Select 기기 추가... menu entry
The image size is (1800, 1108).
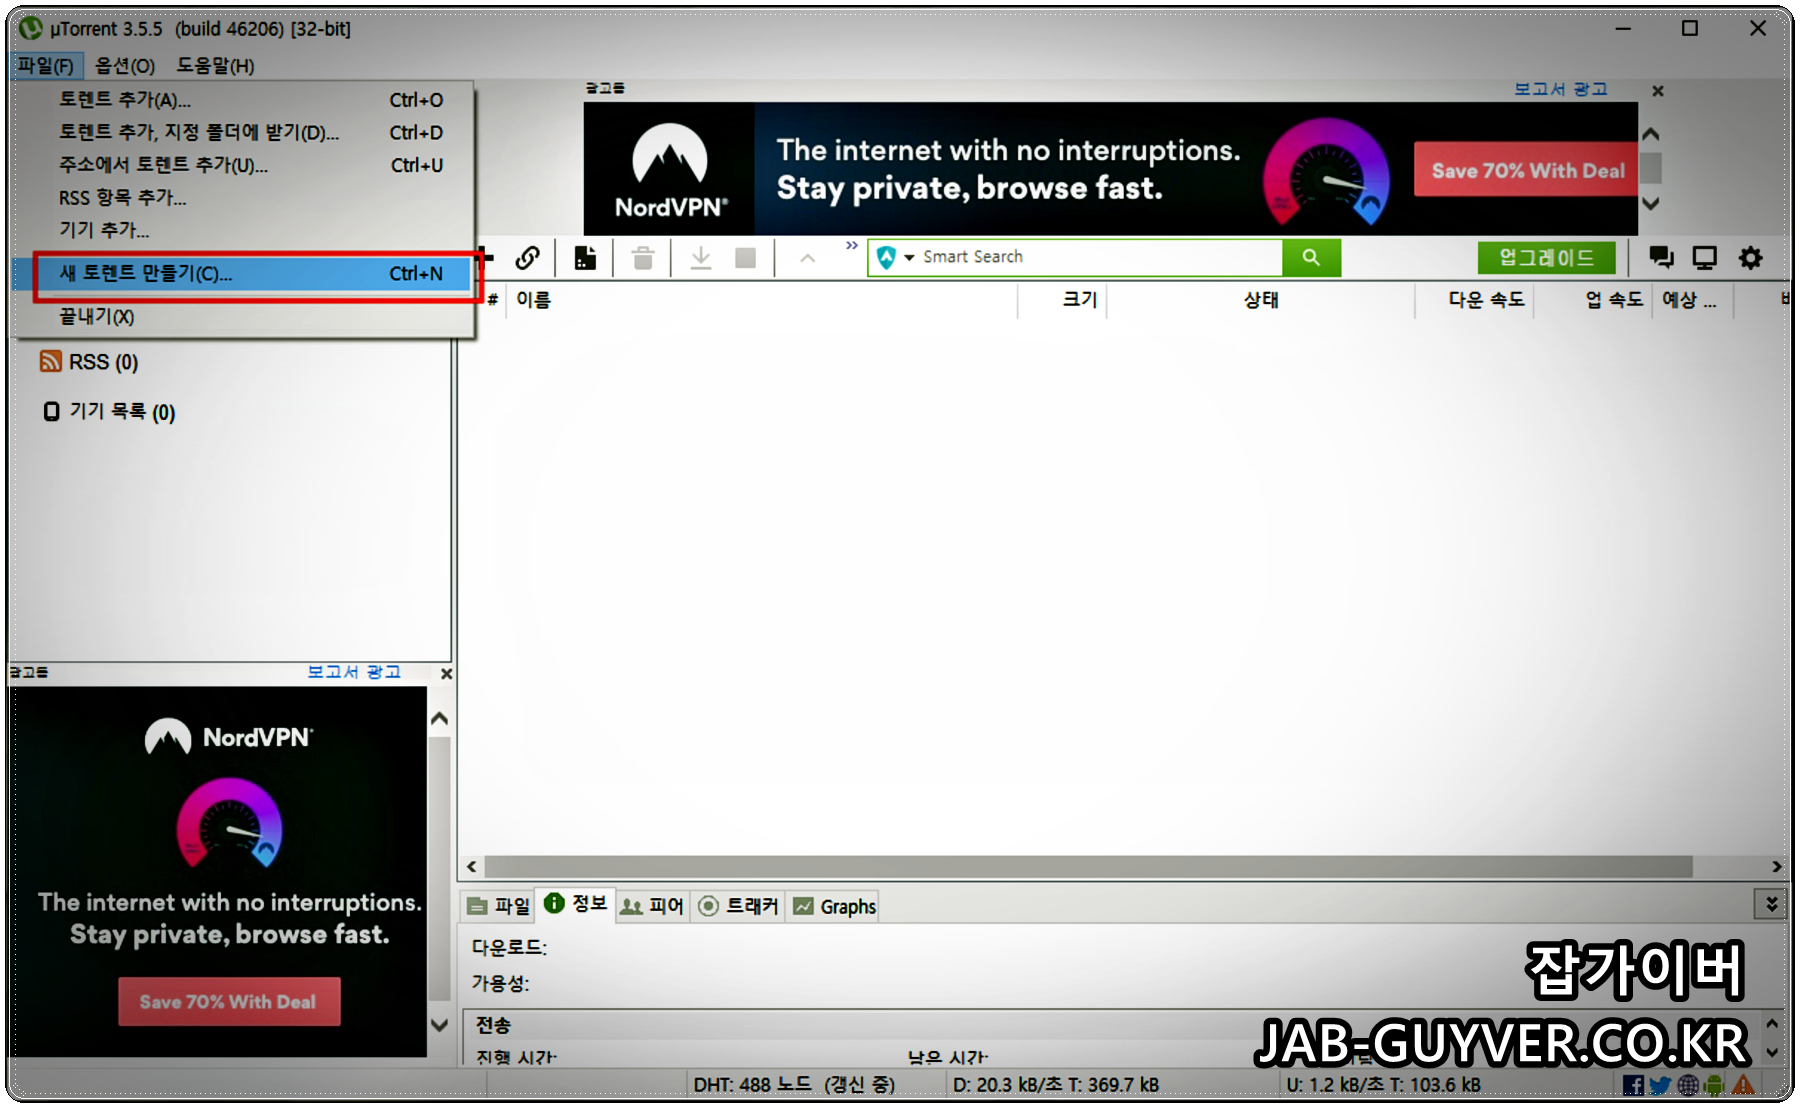click(x=242, y=230)
